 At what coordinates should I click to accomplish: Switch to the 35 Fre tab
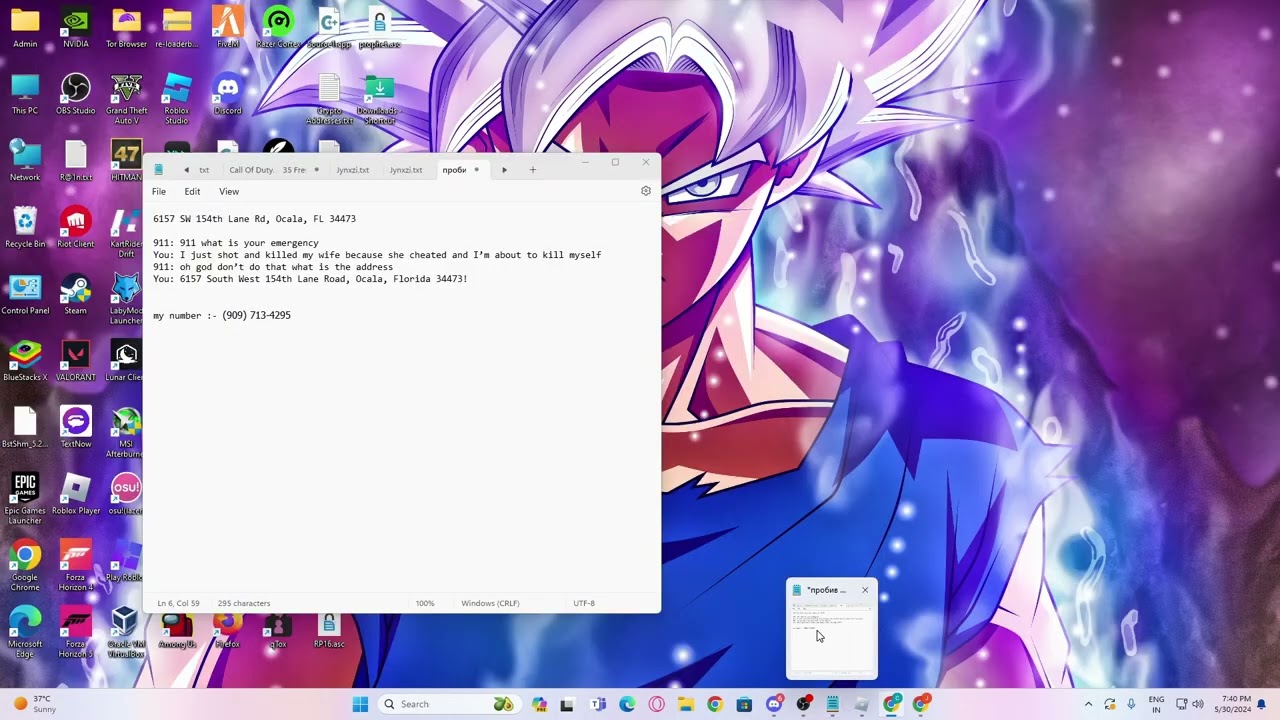coord(294,170)
